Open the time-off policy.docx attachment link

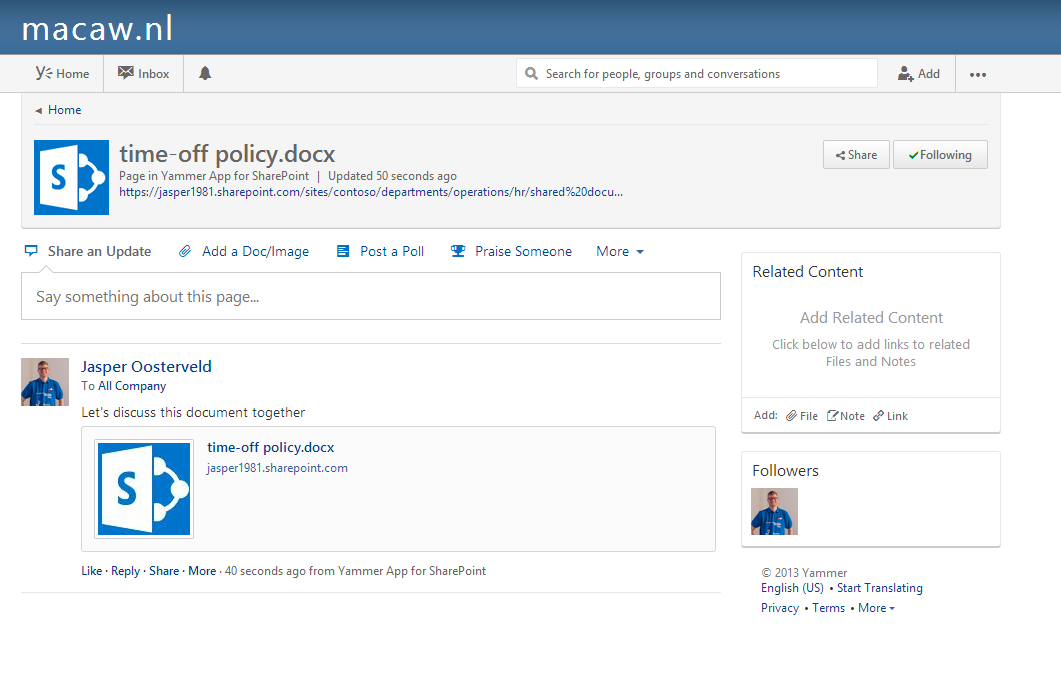[271, 447]
